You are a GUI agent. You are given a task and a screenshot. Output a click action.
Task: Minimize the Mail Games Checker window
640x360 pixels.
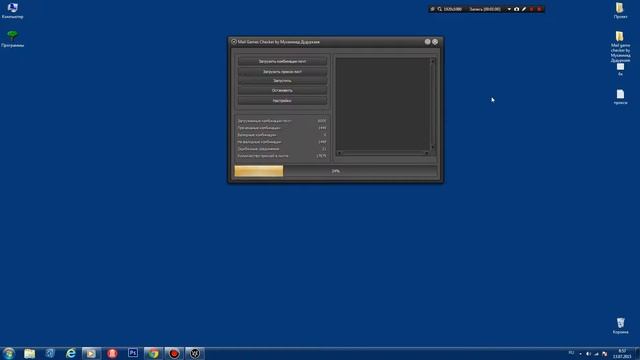[427, 42]
